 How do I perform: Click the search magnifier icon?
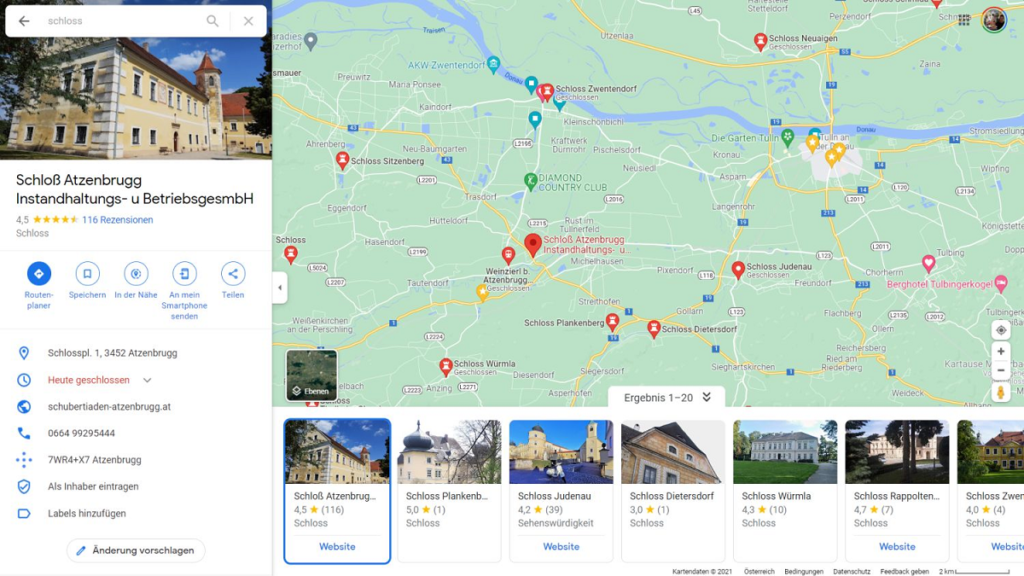[x=213, y=21]
